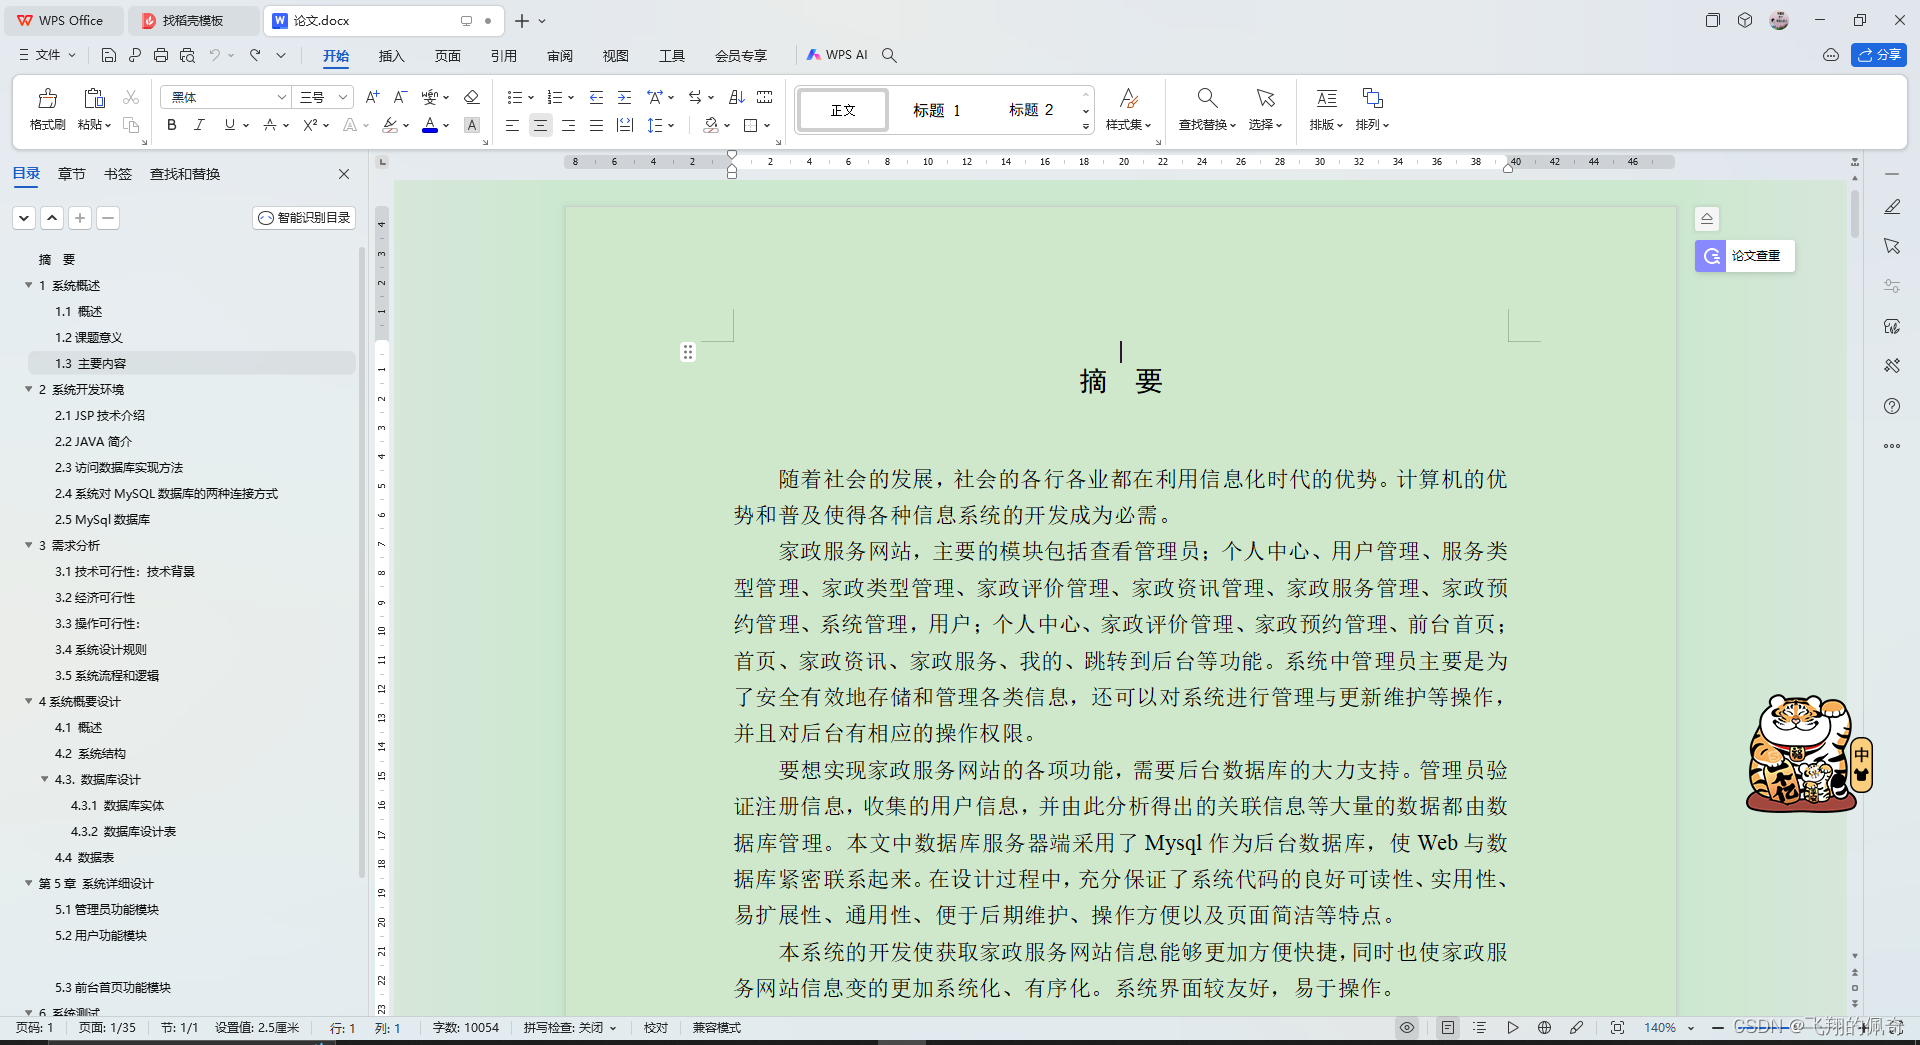Click the WPS AI button
Screen dimensions: 1920x1045
[x=838, y=55]
